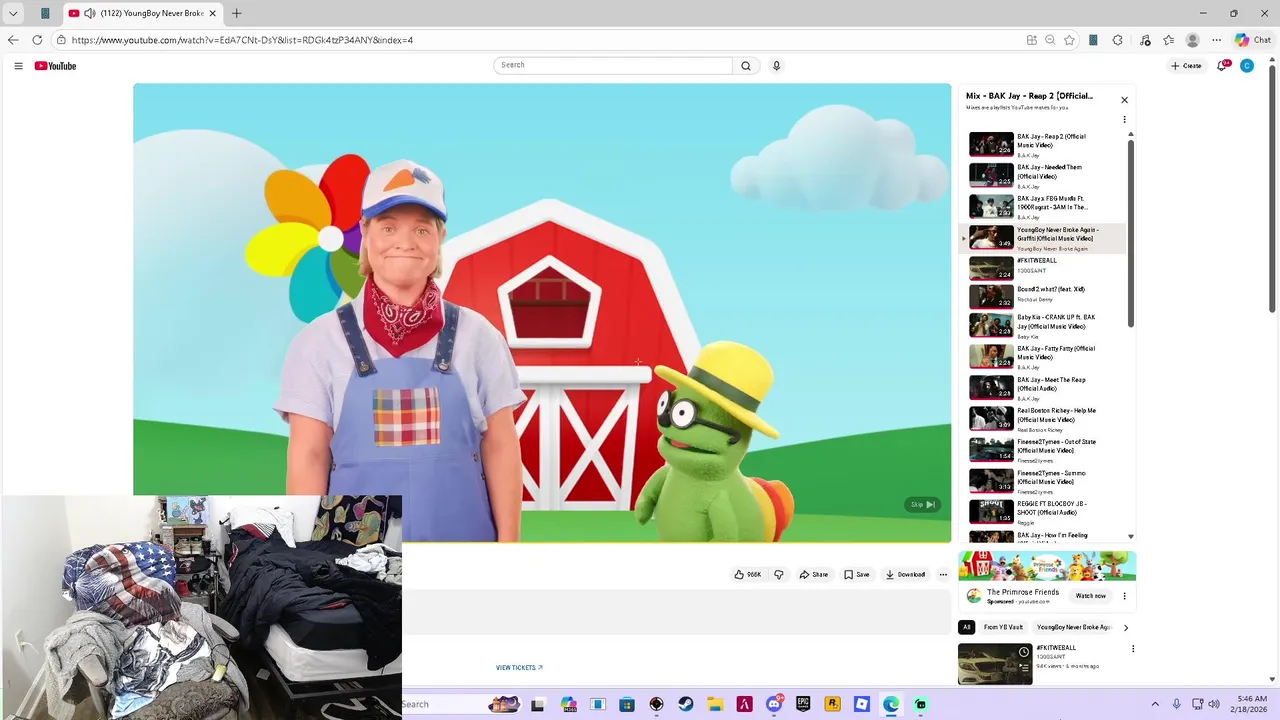The image size is (1280, 720).
Task: Open the VIEW TICKETS link
Action: (x=519, y=668)
